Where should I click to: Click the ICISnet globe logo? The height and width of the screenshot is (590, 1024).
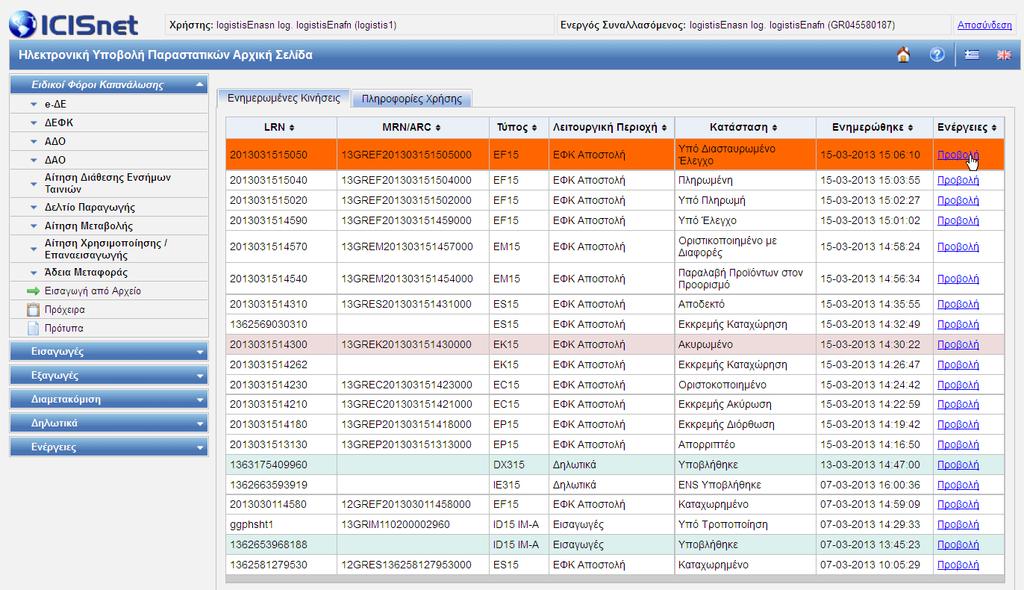click(24, 24)
